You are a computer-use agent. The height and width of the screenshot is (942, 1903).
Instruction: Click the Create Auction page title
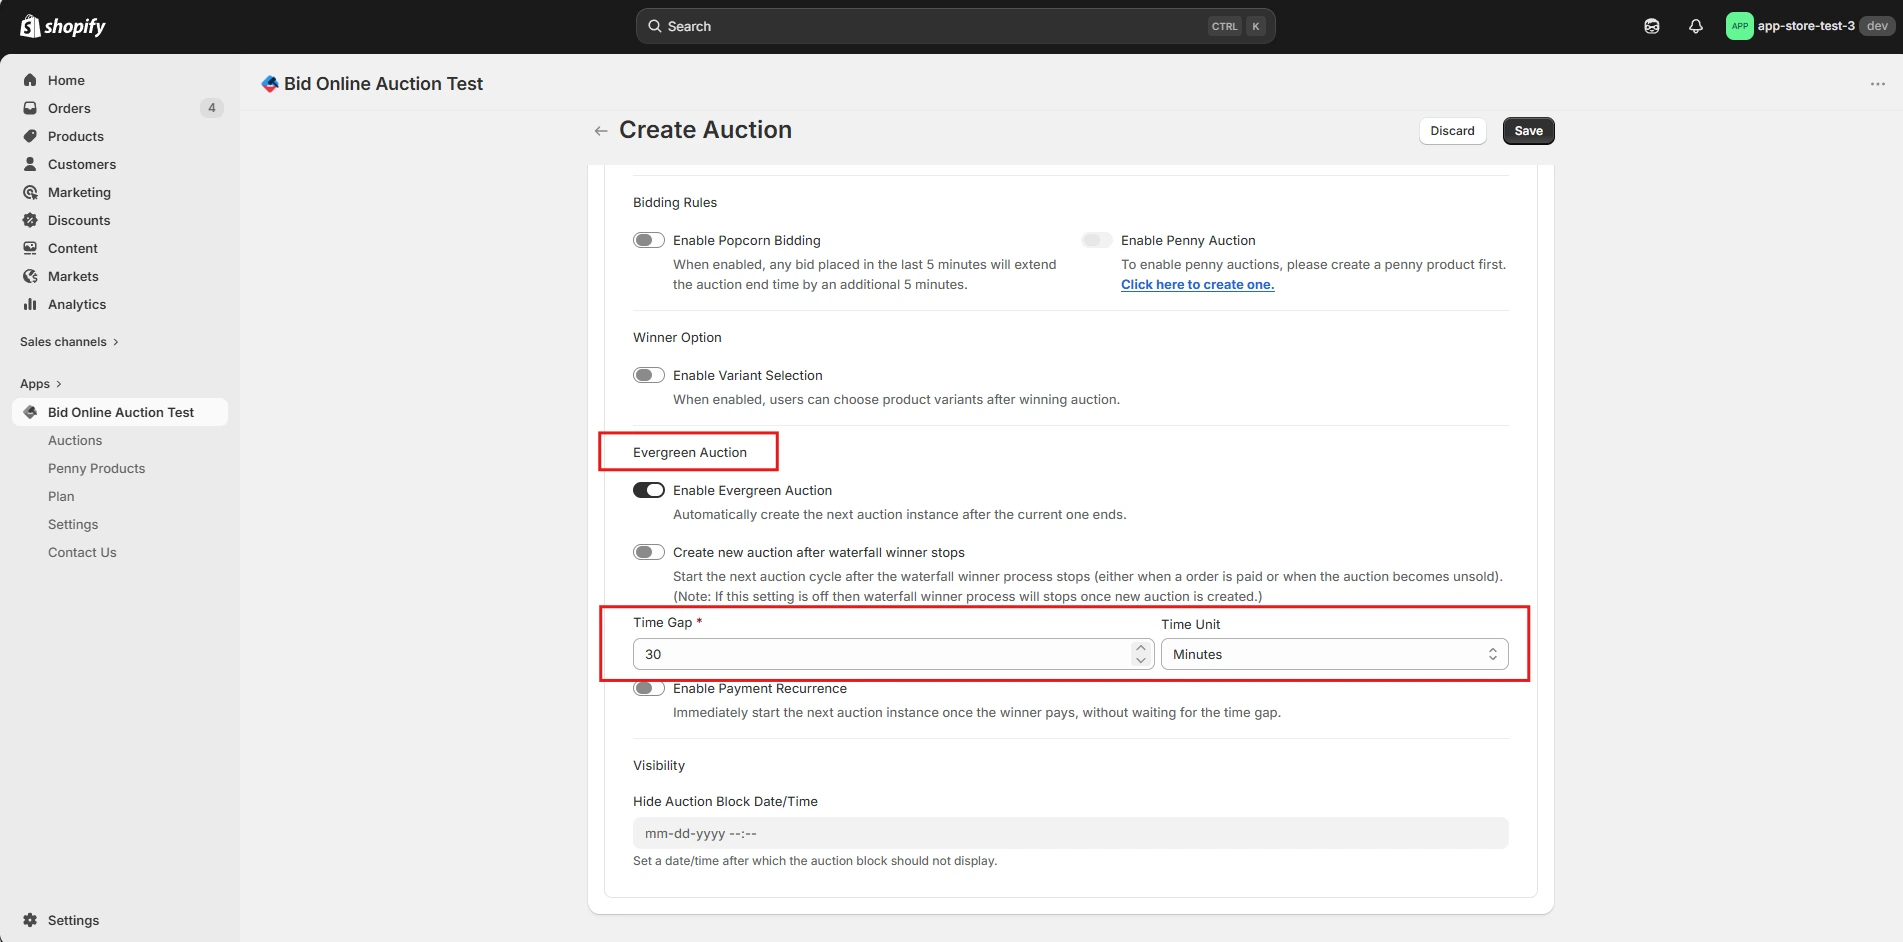click(x=705, y=130)
